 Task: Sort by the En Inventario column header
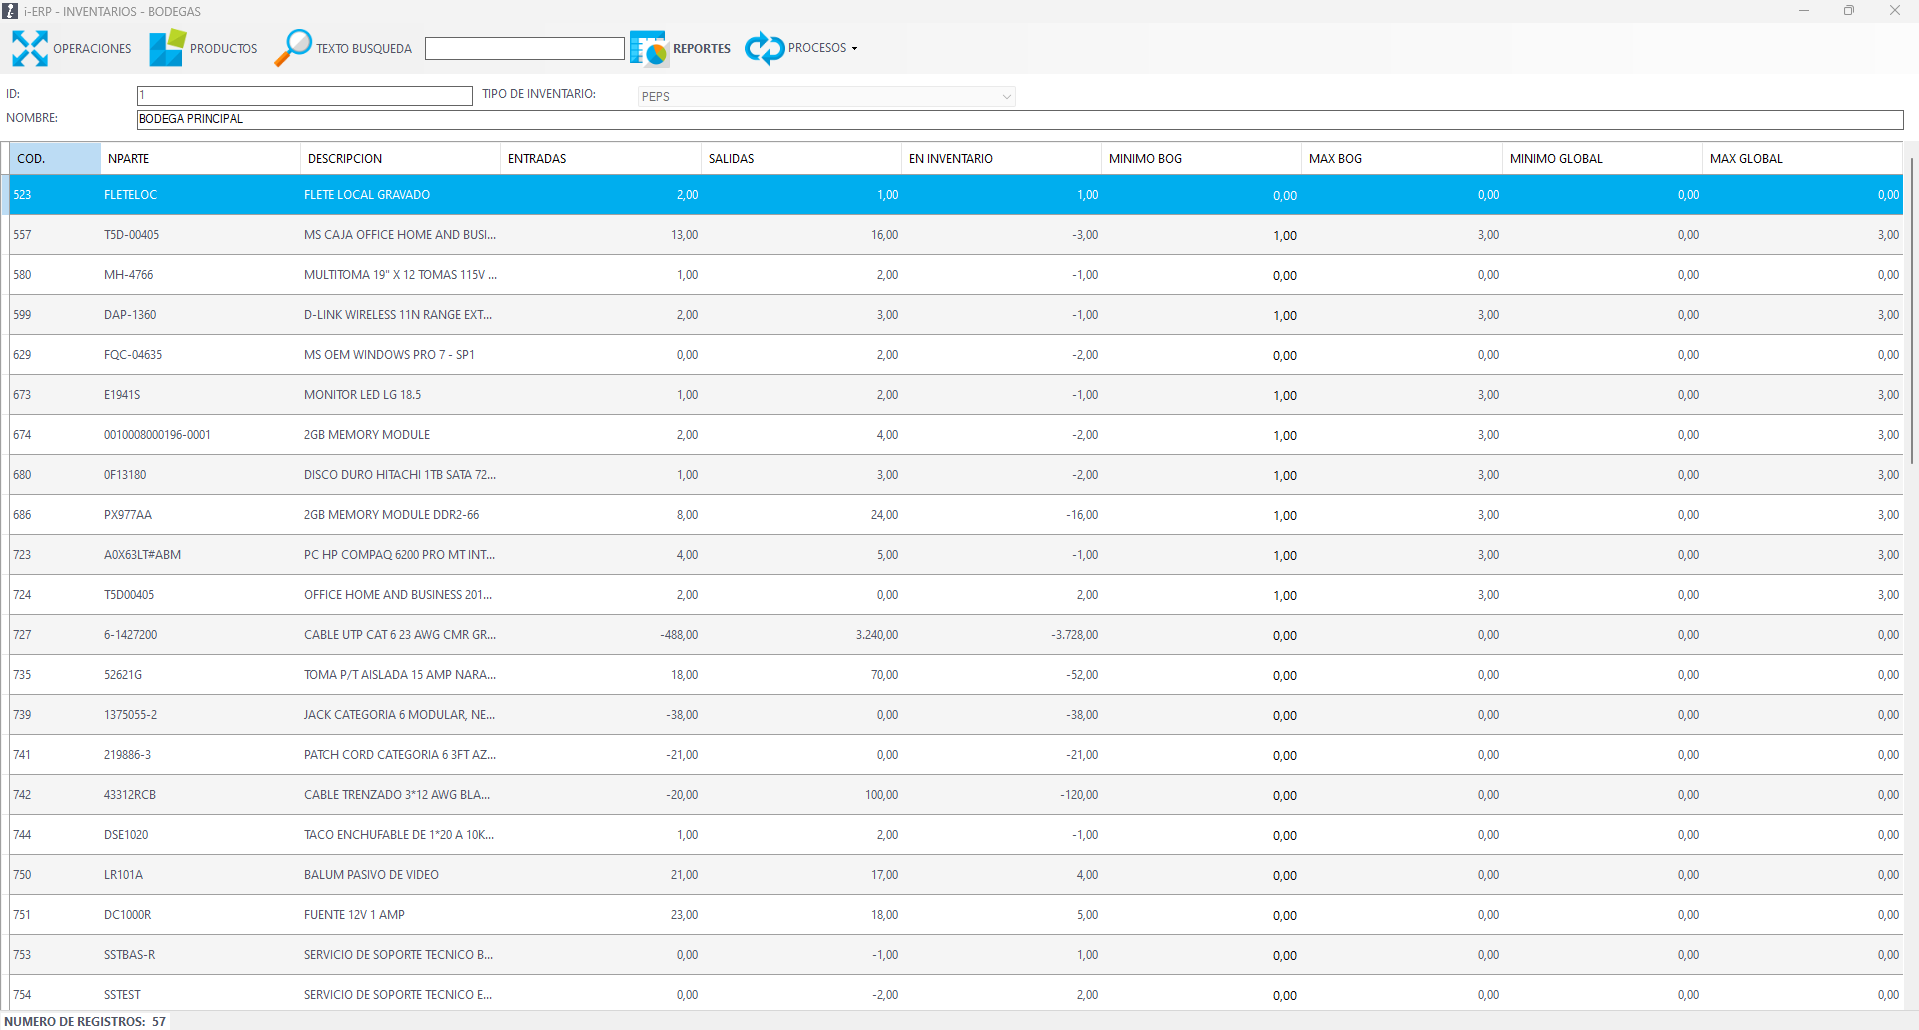1000,158
